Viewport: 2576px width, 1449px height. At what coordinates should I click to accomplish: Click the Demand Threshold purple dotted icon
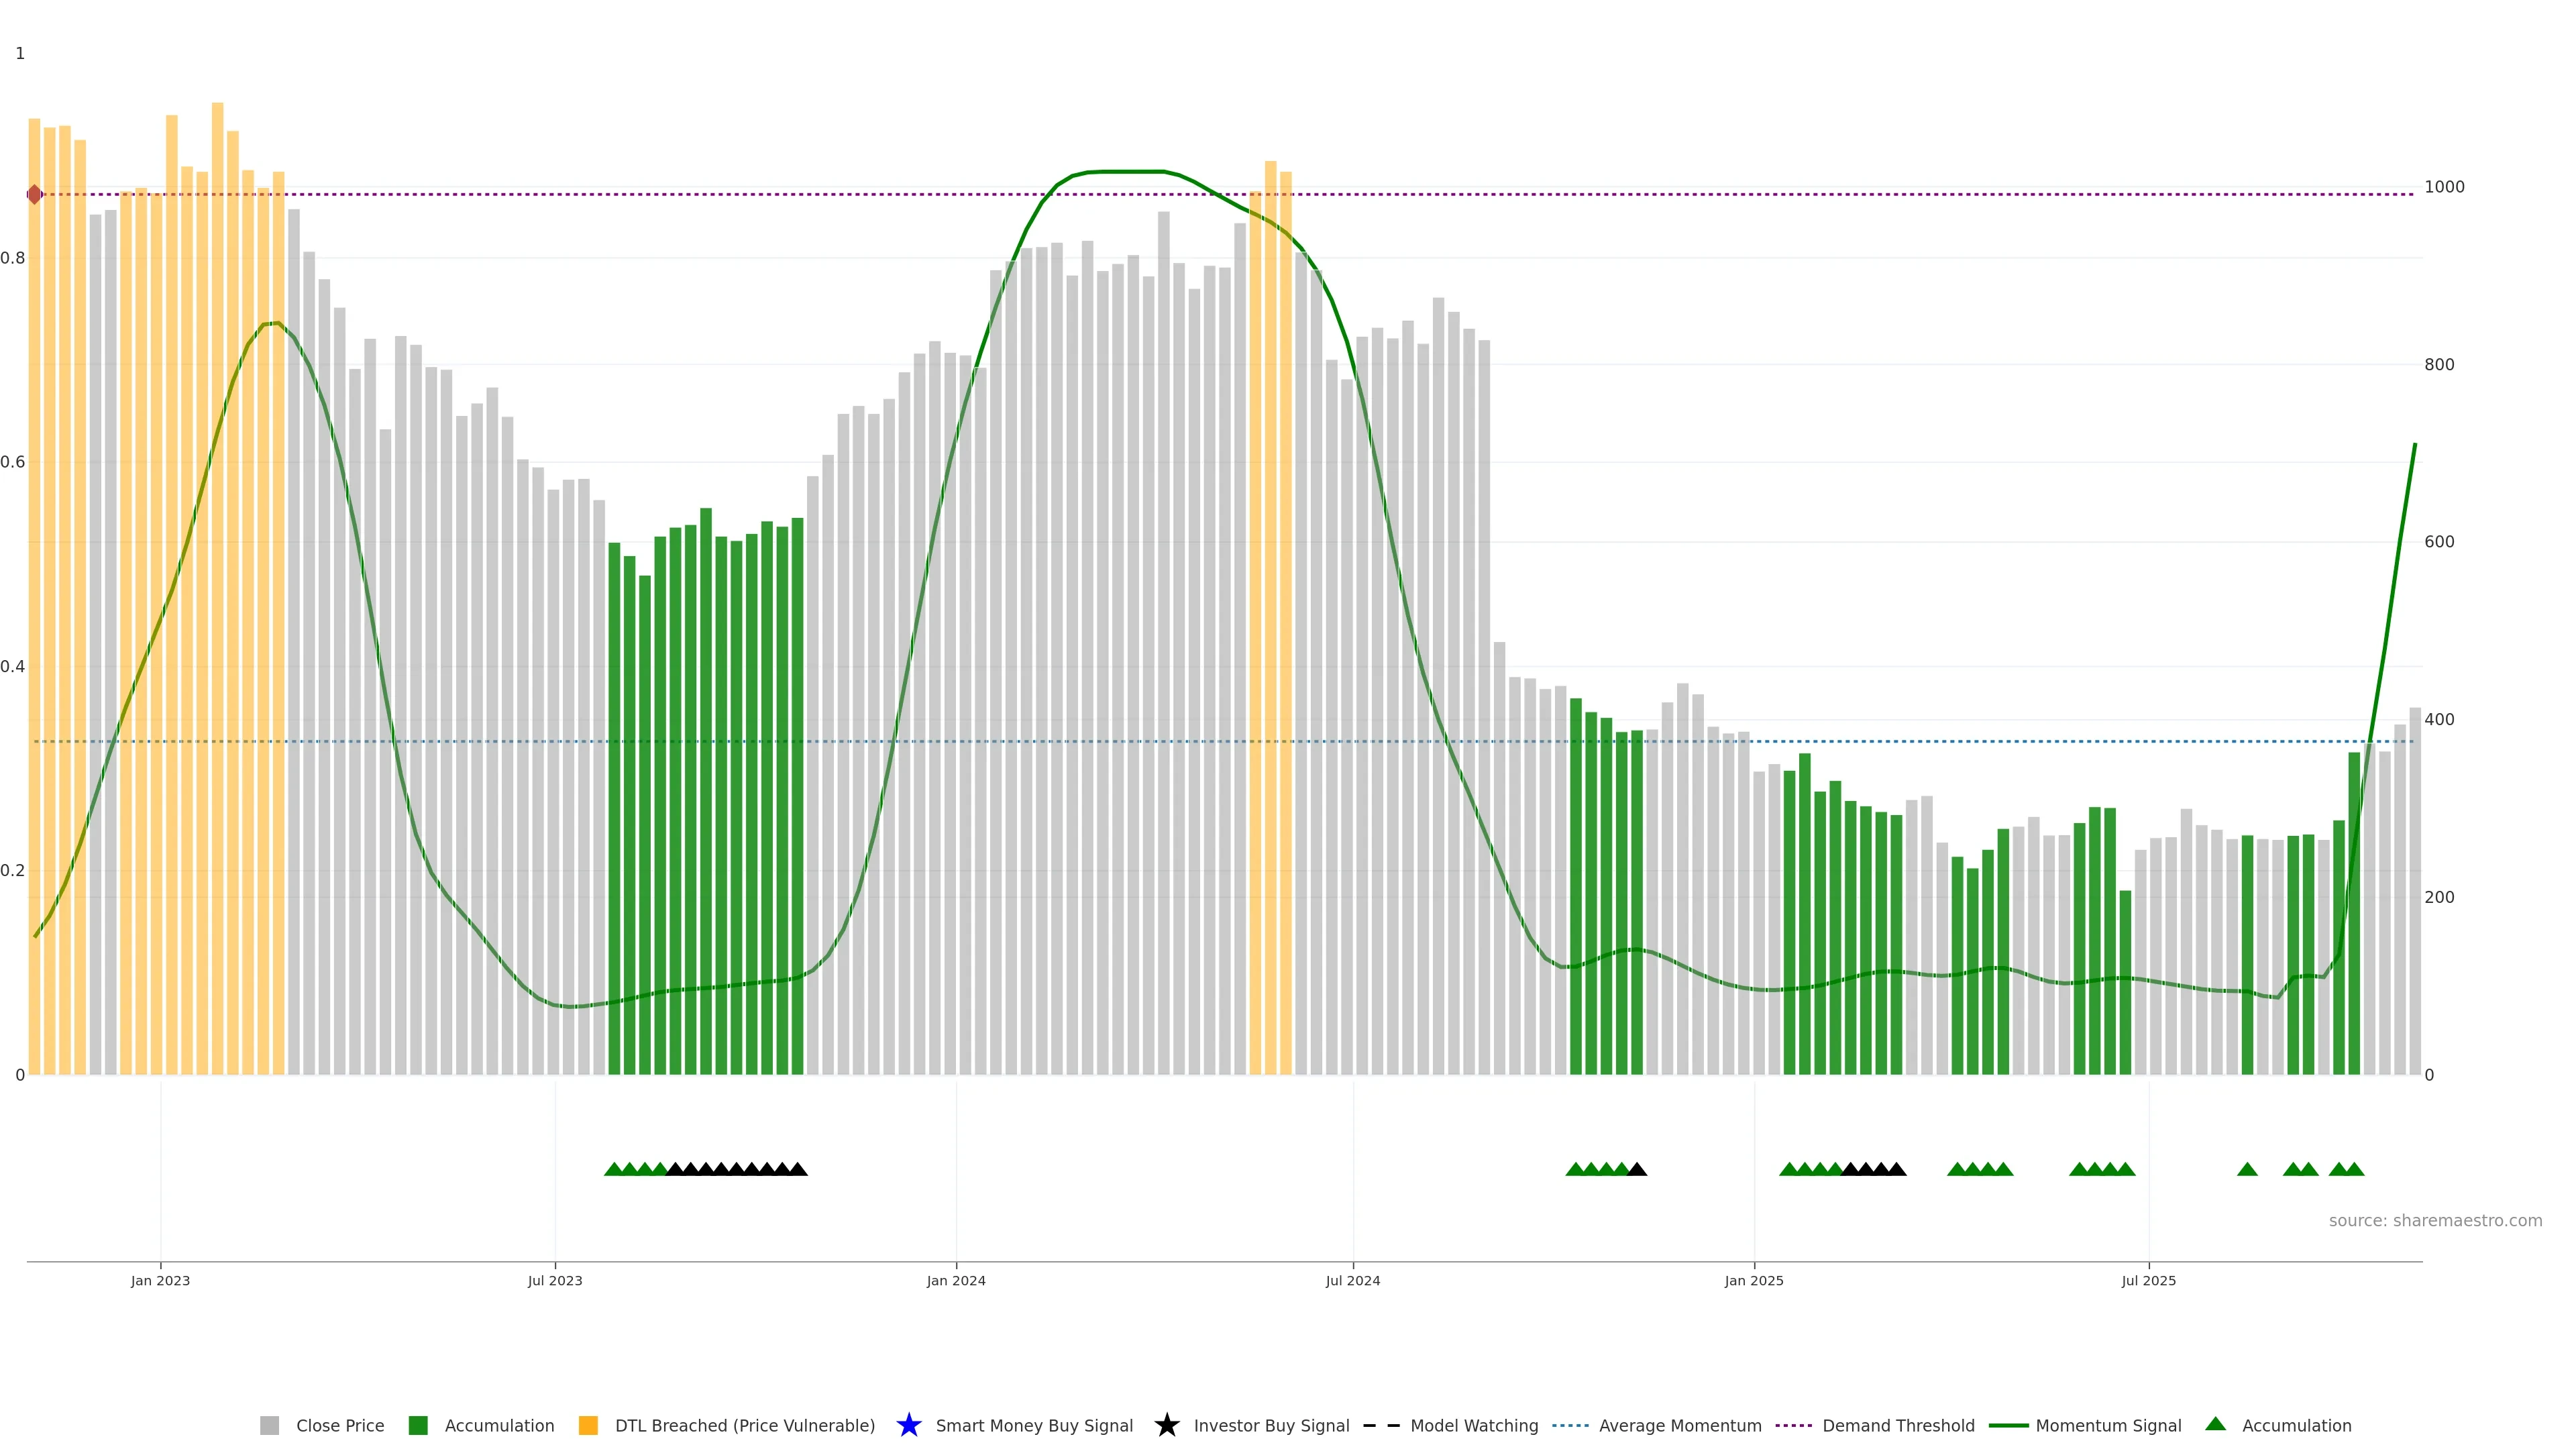tap(1793, 1425)
